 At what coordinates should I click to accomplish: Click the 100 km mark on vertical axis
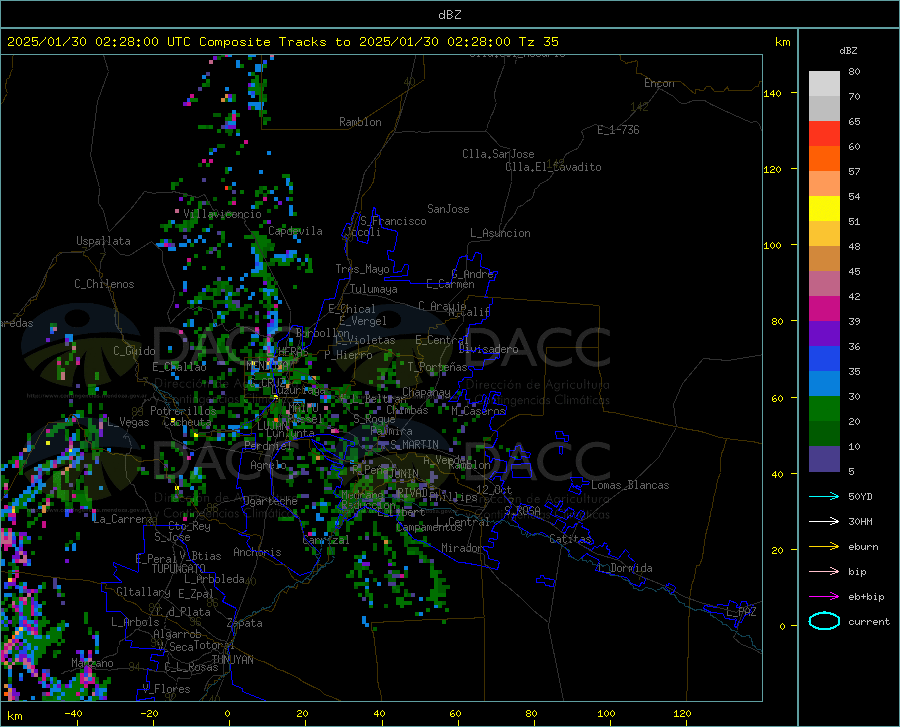[772, 245]
